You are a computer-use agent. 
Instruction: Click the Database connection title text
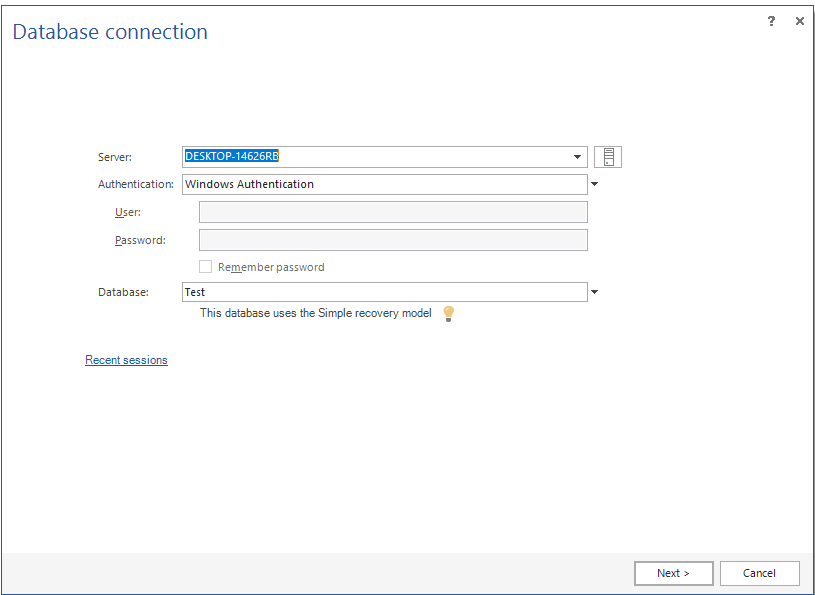(110, 32)
